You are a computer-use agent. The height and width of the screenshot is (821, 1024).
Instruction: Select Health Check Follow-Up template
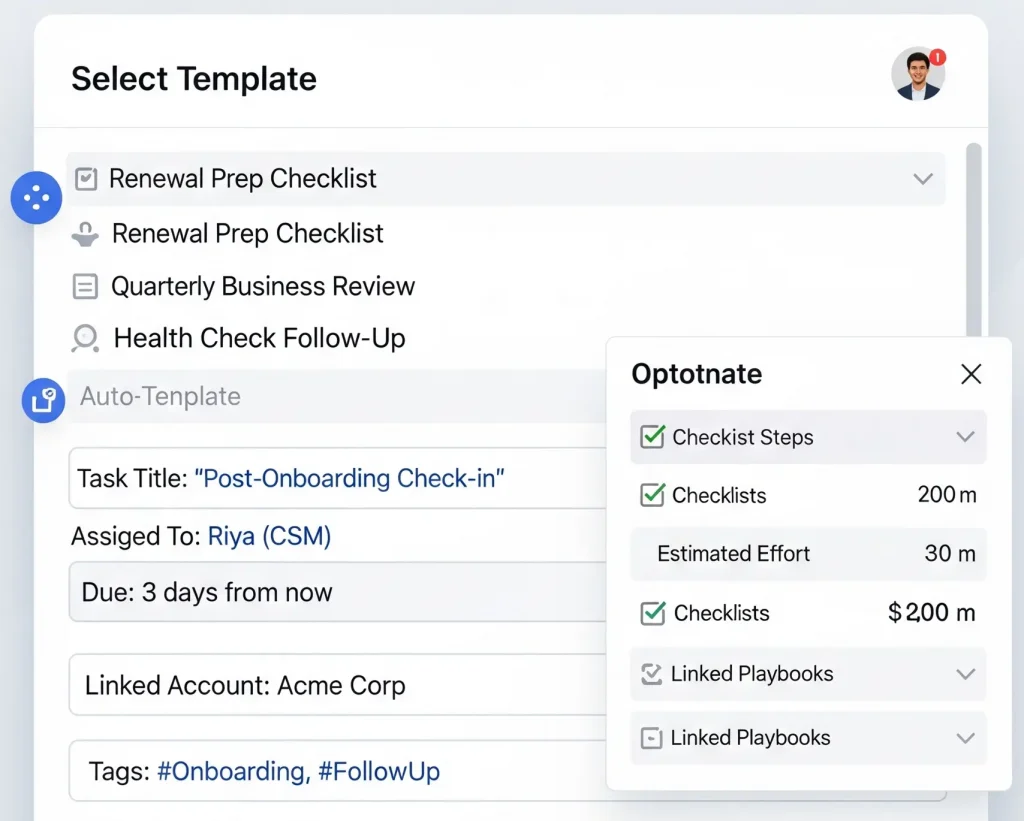tap(259, 339)
